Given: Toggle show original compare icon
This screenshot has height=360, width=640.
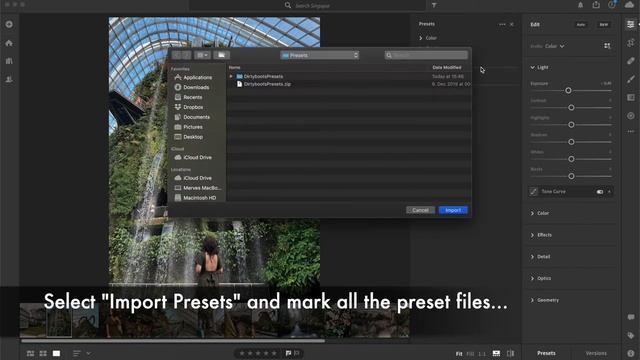Looking at the screenshot, I should coord(510,353).
